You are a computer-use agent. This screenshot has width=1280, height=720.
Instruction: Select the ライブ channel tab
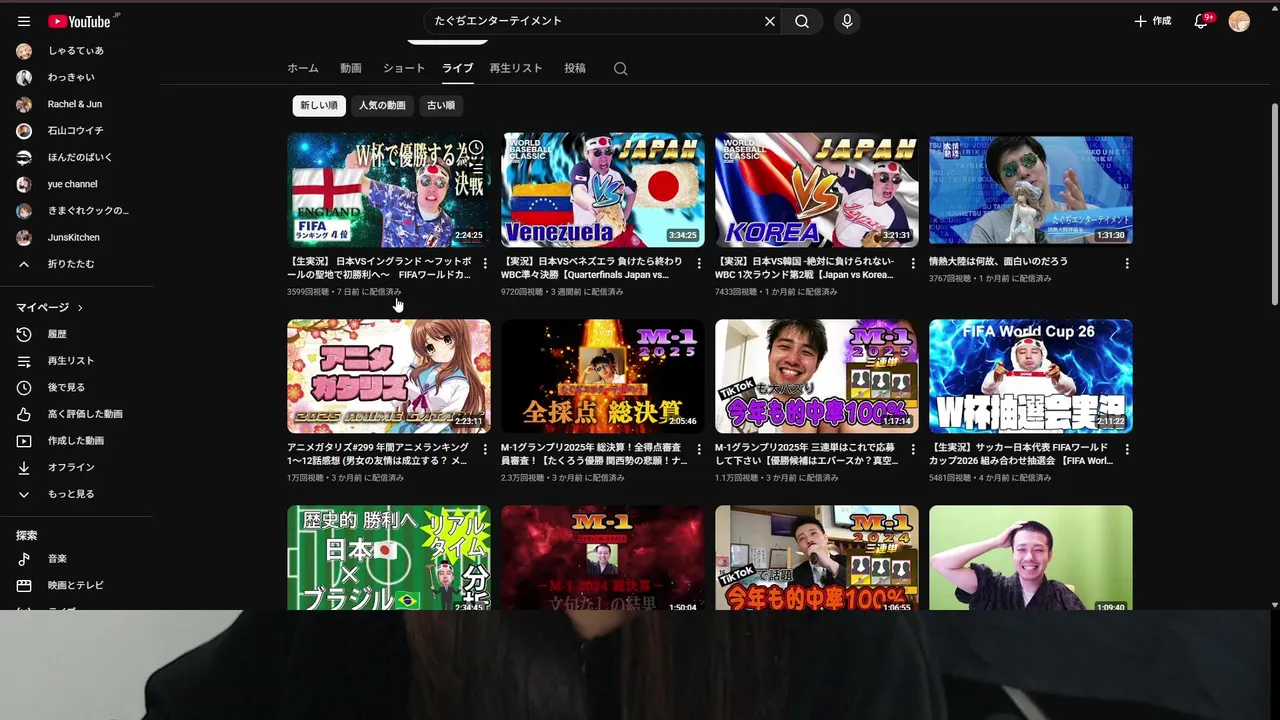coord(458,68)
